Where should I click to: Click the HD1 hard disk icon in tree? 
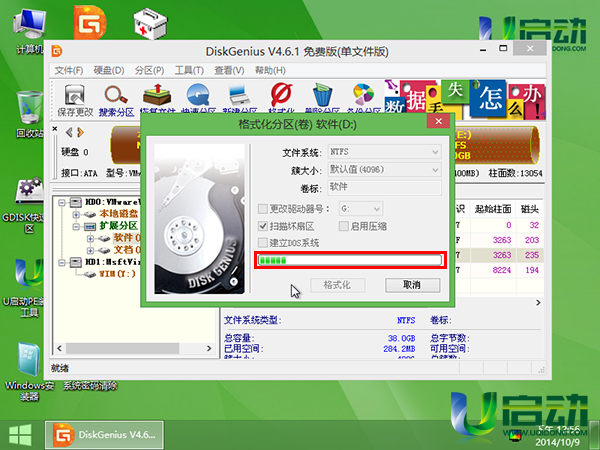(76, 262)
